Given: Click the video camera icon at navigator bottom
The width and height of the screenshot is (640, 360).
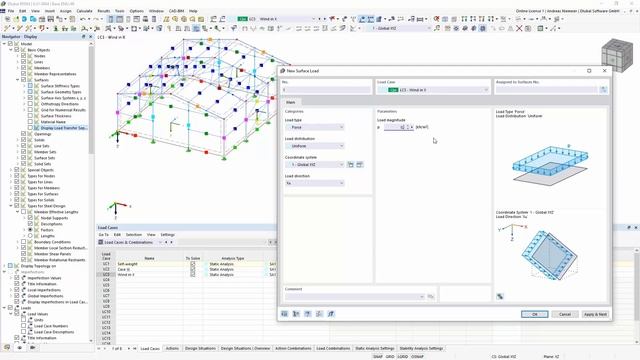Looking at the screenshot, I should (32, 348).
